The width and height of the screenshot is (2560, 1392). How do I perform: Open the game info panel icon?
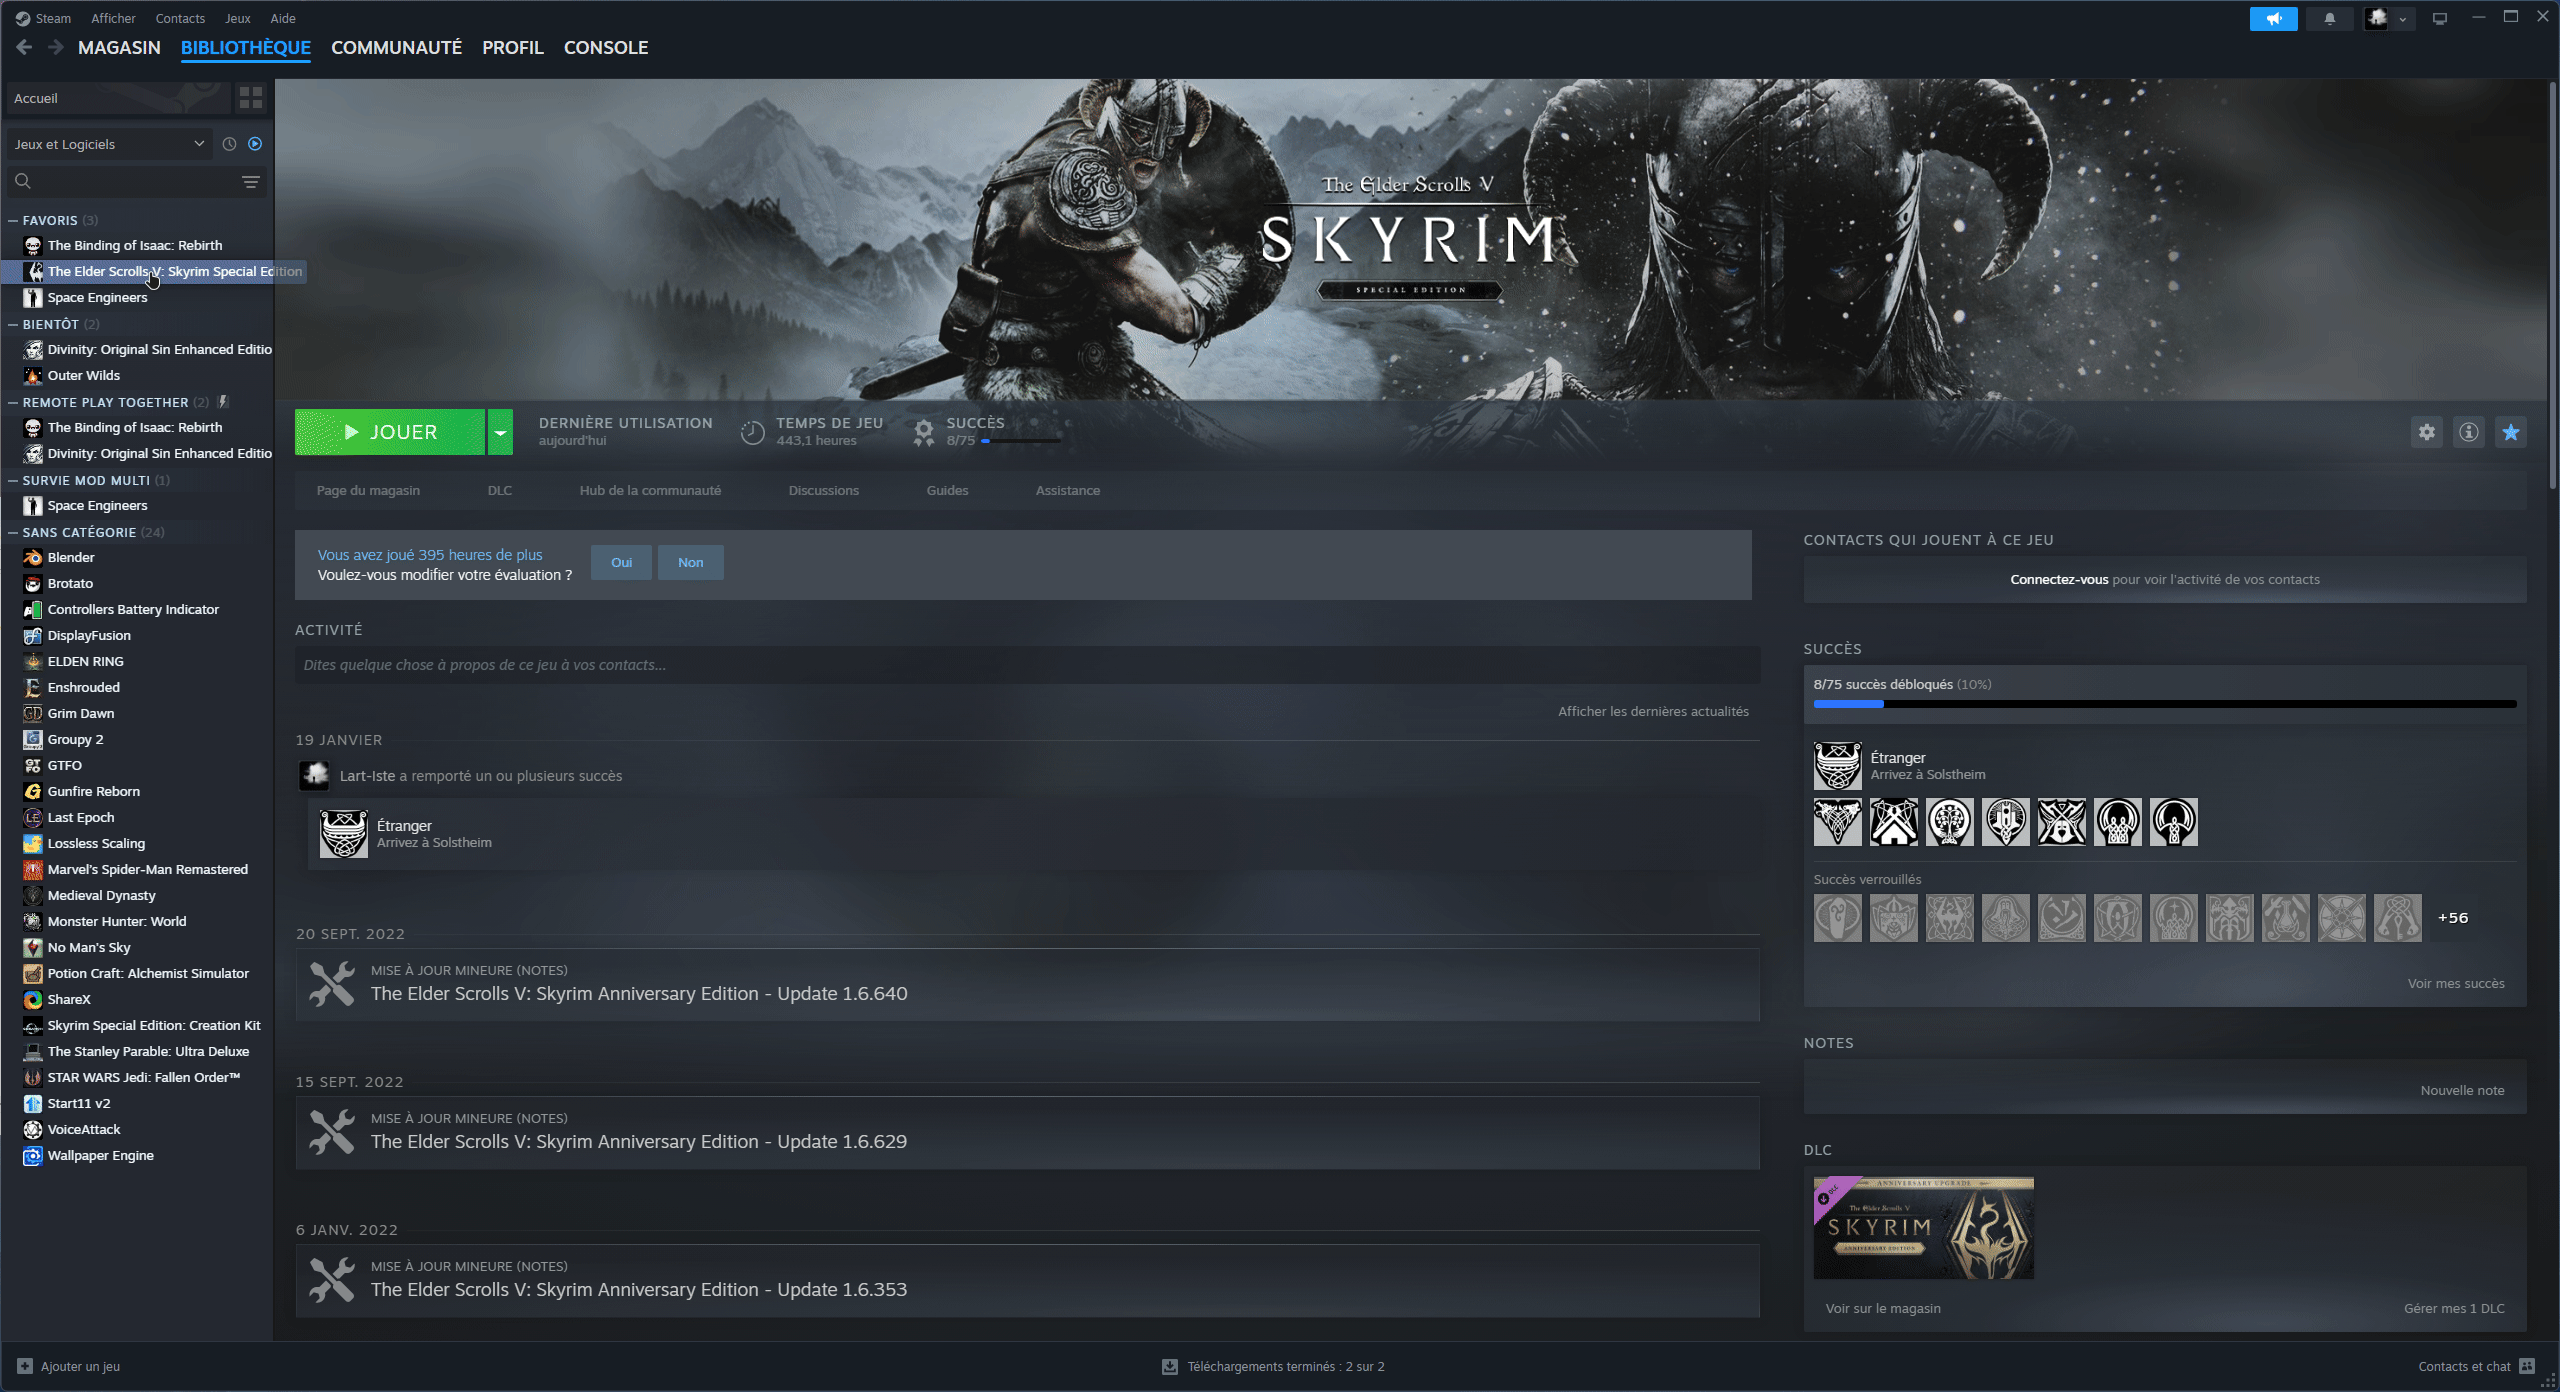[2469, 432]
